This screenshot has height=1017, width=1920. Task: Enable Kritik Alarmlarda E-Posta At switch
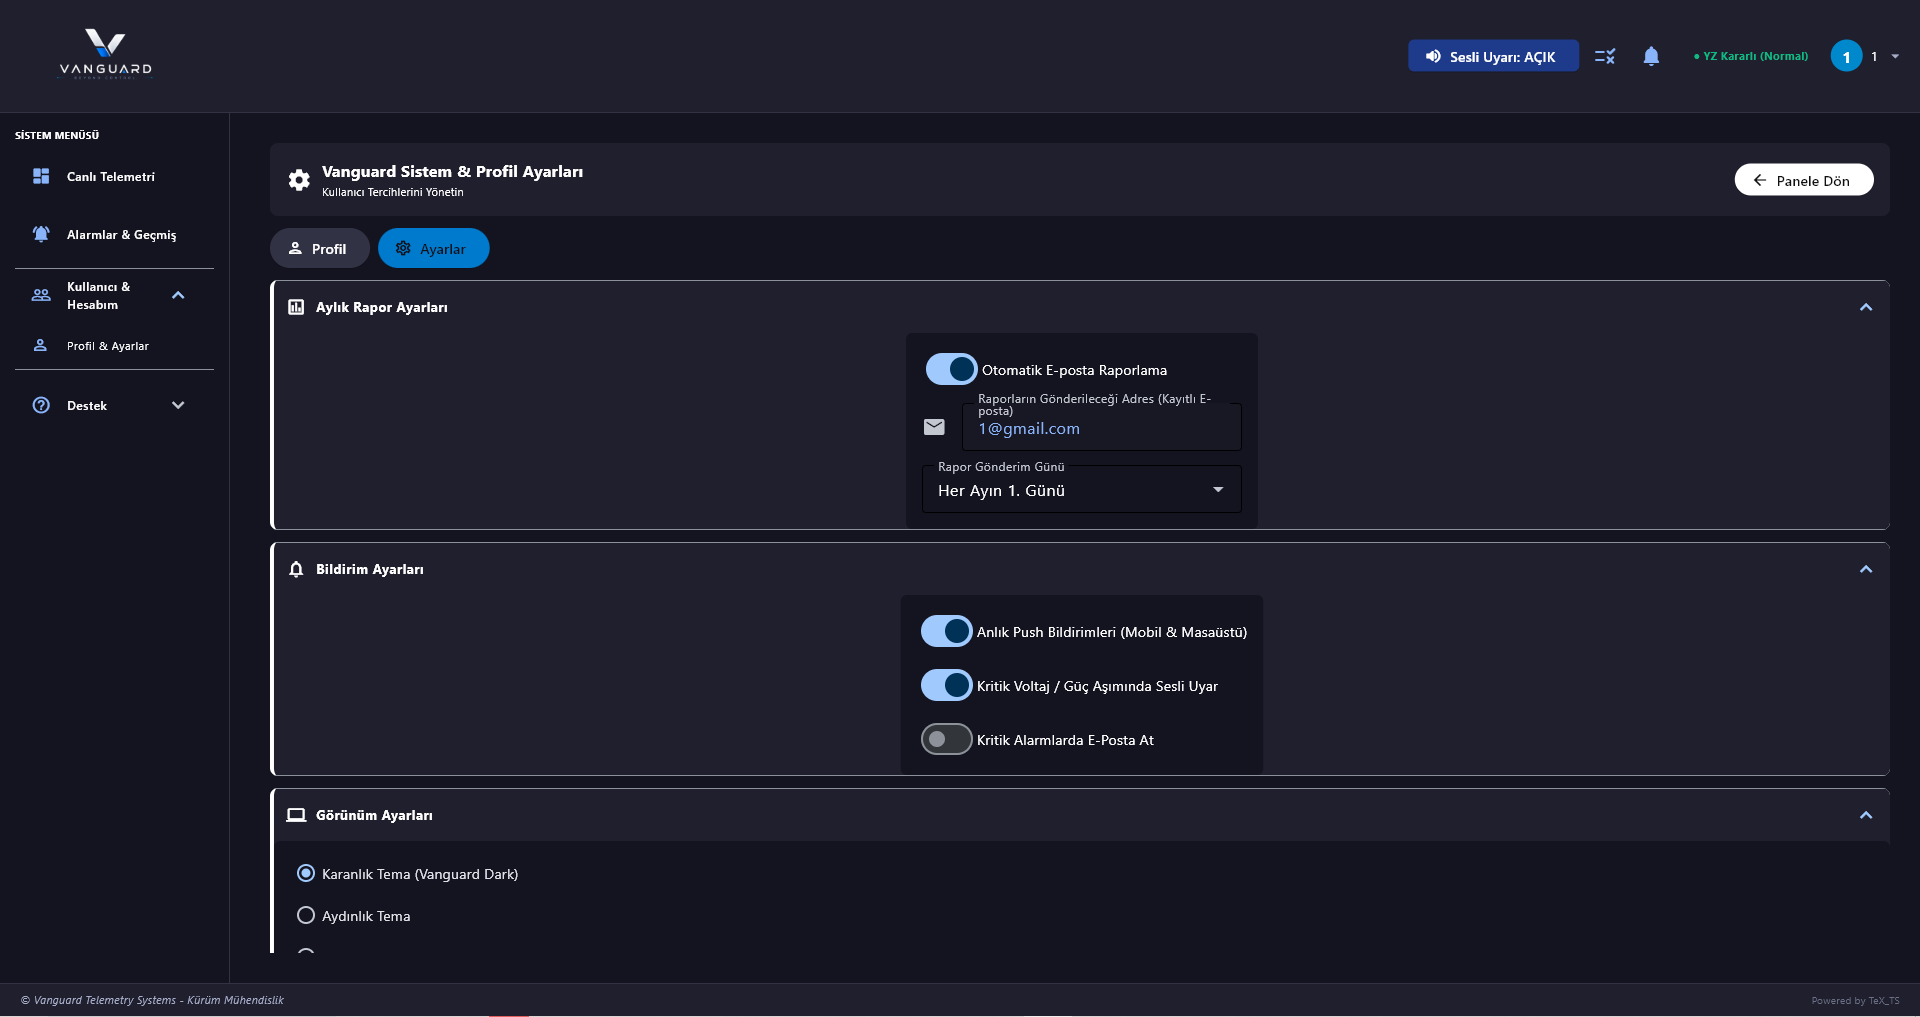[946, 739]
